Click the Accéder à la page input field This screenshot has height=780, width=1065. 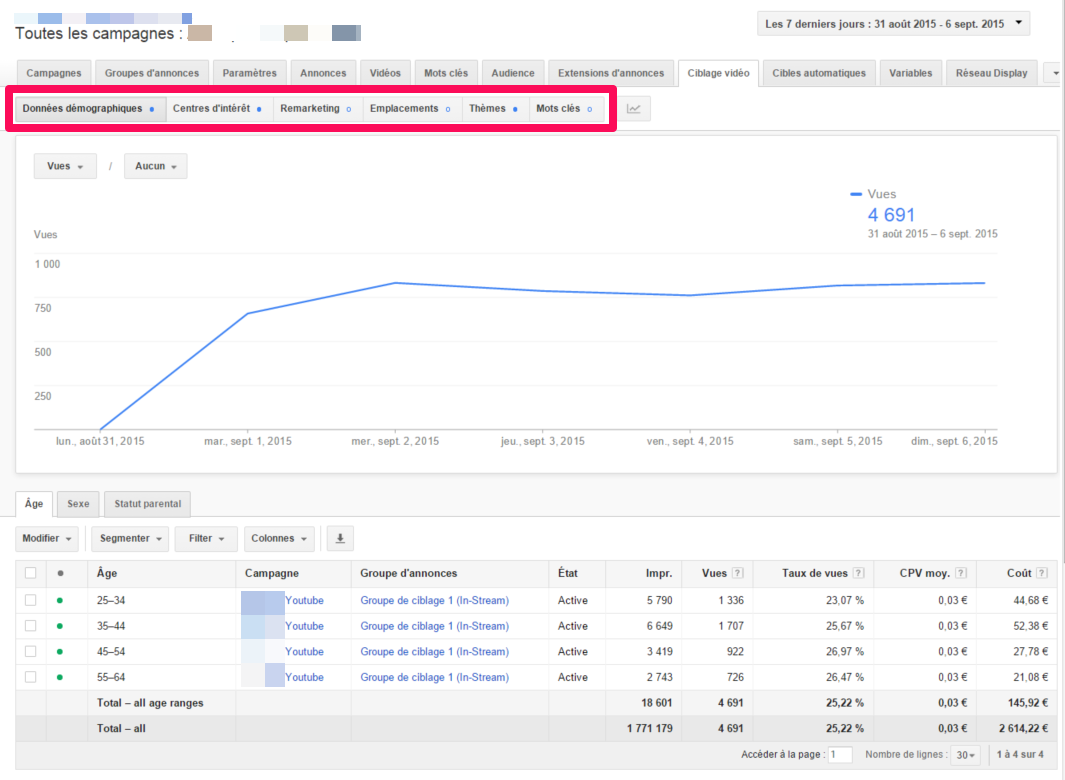[840, 755]
